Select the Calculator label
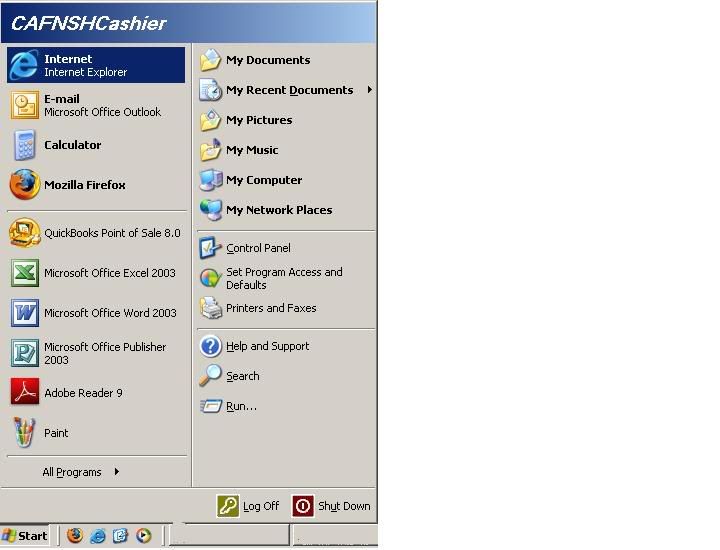This screenshot has height=550, width=720. pyautogui.click(x=73, y=145)
